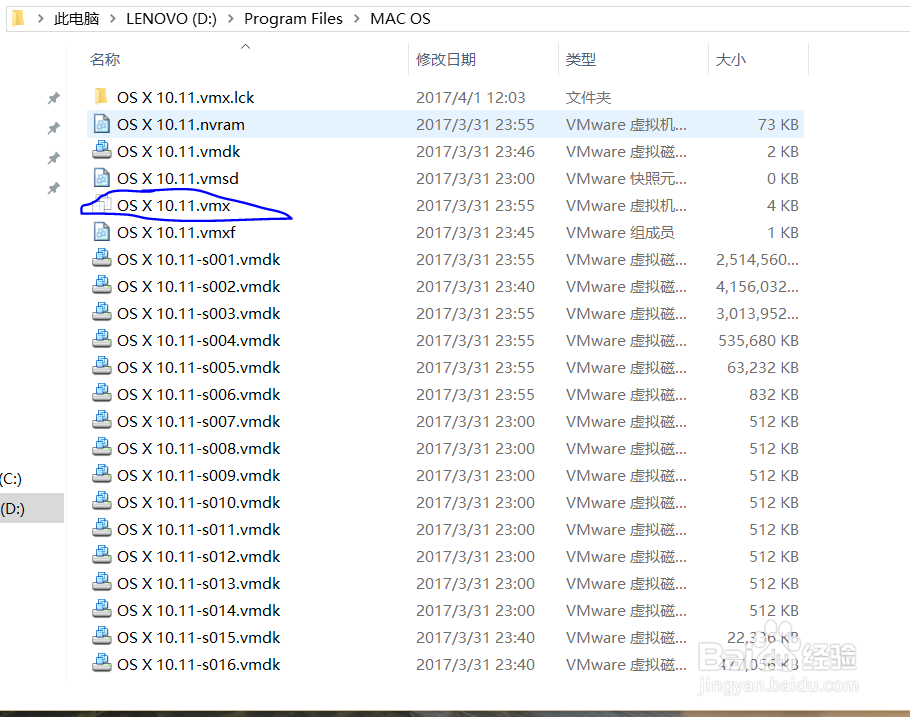Click the OS X 10.11-s010.vmdk disk icon

click(x=102, y=502)
